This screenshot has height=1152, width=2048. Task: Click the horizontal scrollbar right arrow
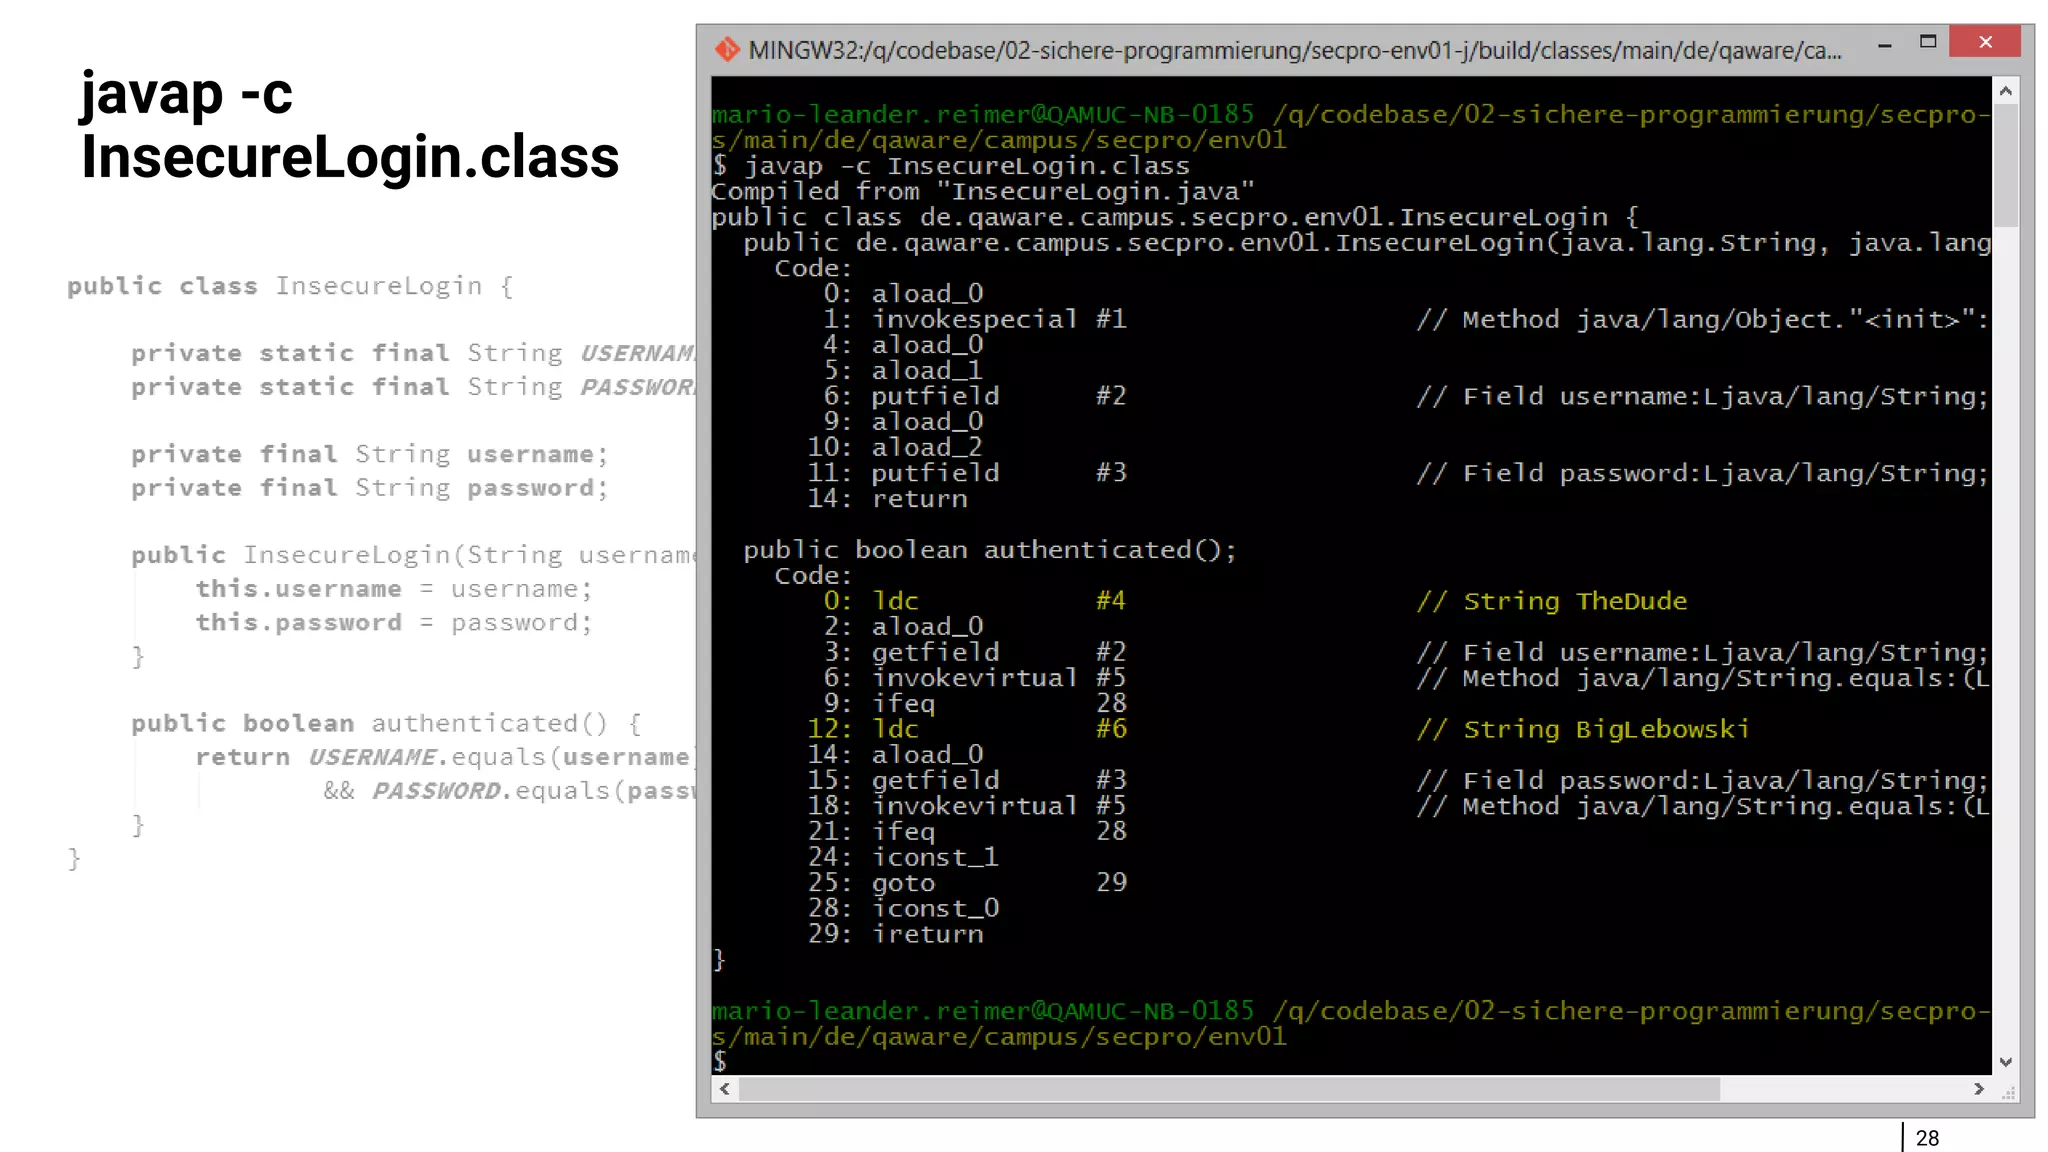[x=1979, y=1089]
